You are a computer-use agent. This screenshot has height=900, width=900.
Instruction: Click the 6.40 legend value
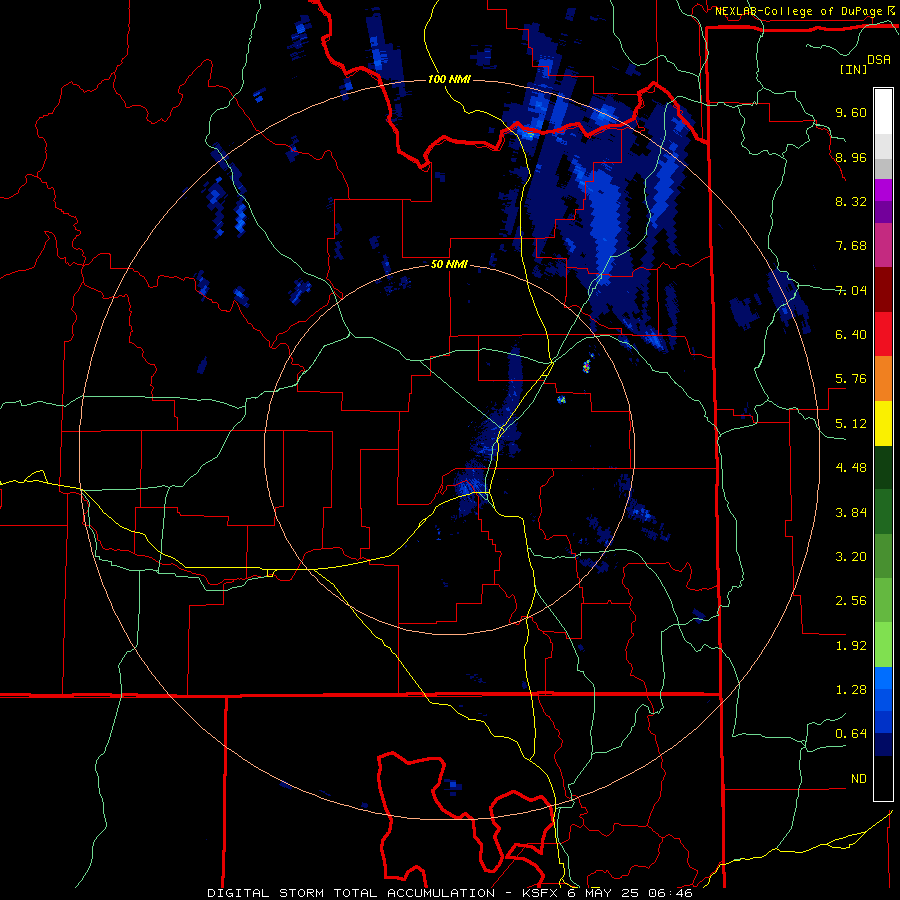851,335
